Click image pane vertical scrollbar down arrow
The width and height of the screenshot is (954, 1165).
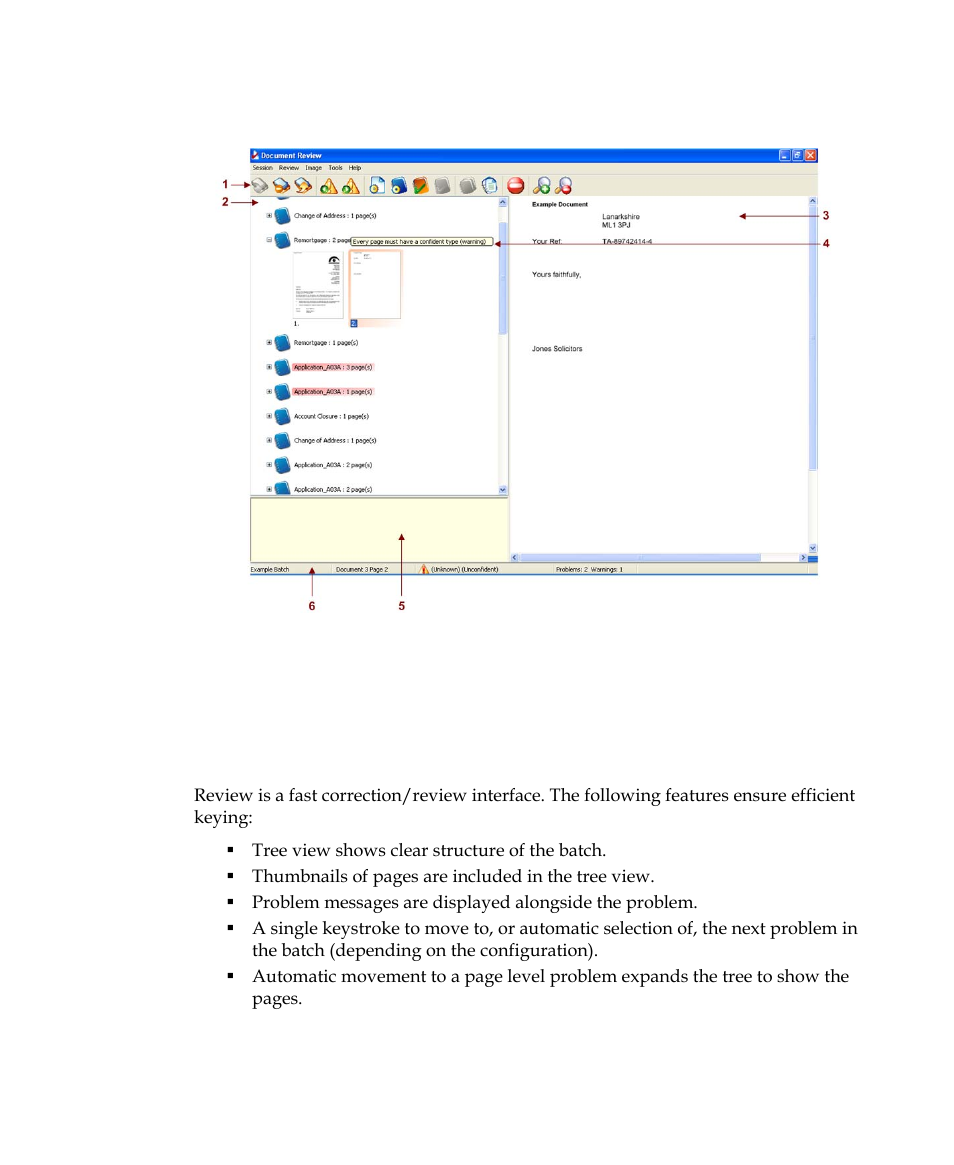[x=812, y=548]
